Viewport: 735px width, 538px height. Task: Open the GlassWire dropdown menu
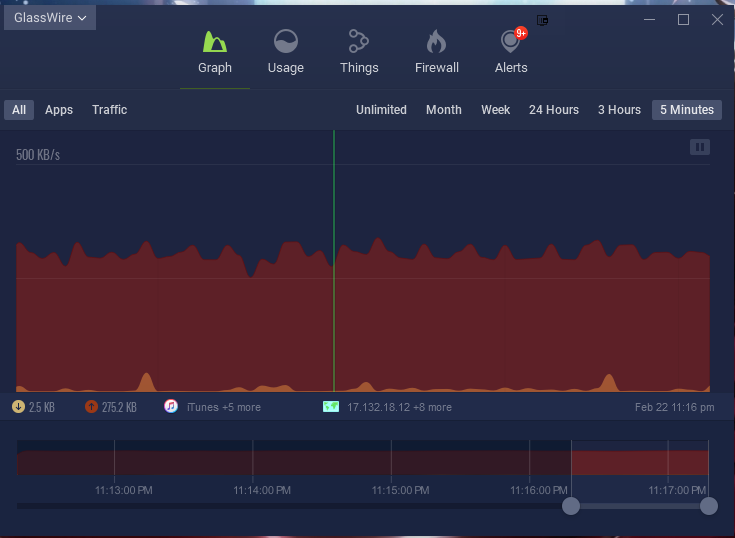[49, 18]
